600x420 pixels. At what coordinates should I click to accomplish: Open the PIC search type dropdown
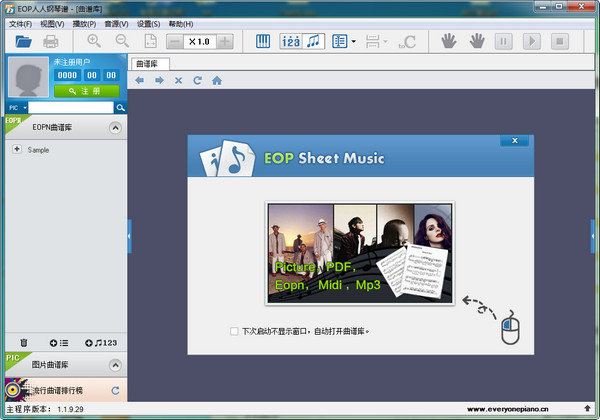[16, 107]
